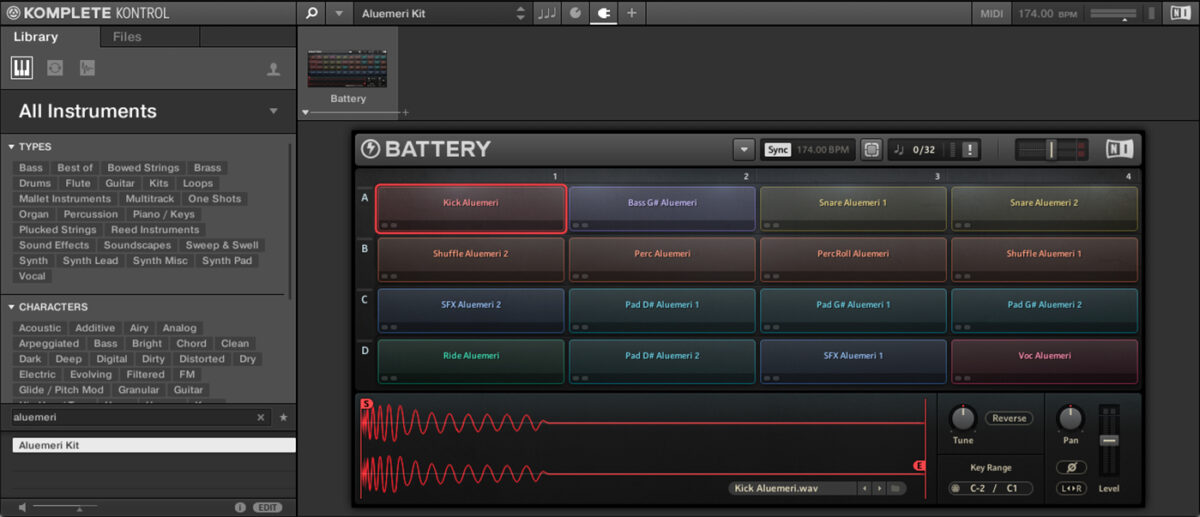Toggle prehear speaker icon

pos(22,507)
